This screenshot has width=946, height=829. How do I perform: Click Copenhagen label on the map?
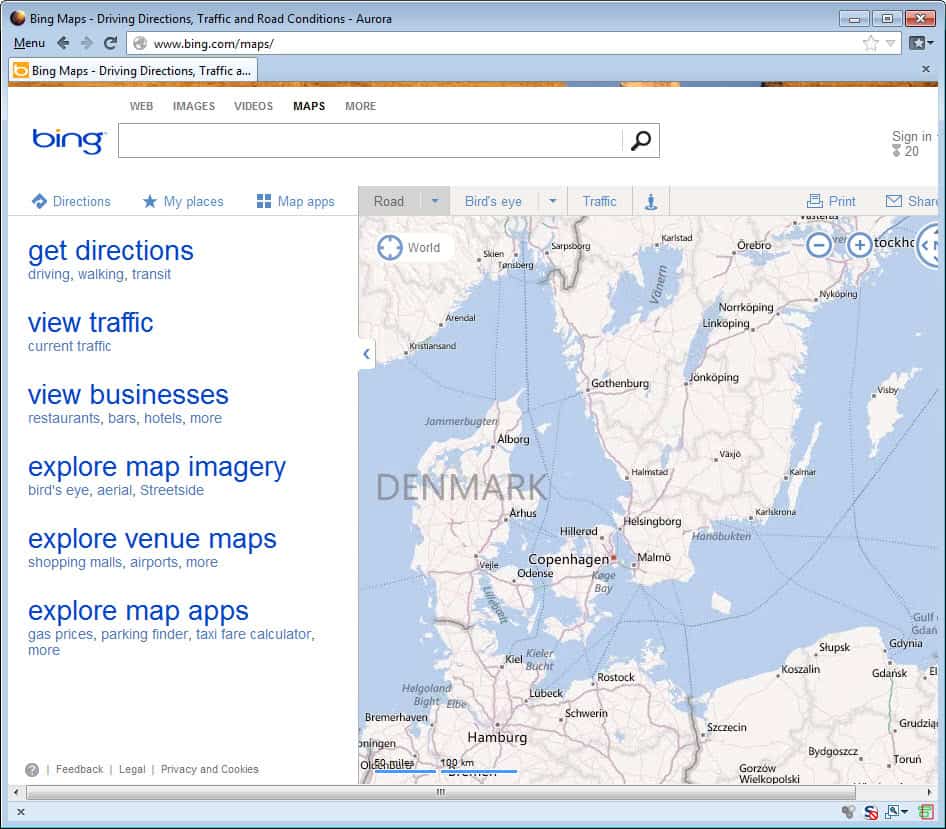[568, 559]
